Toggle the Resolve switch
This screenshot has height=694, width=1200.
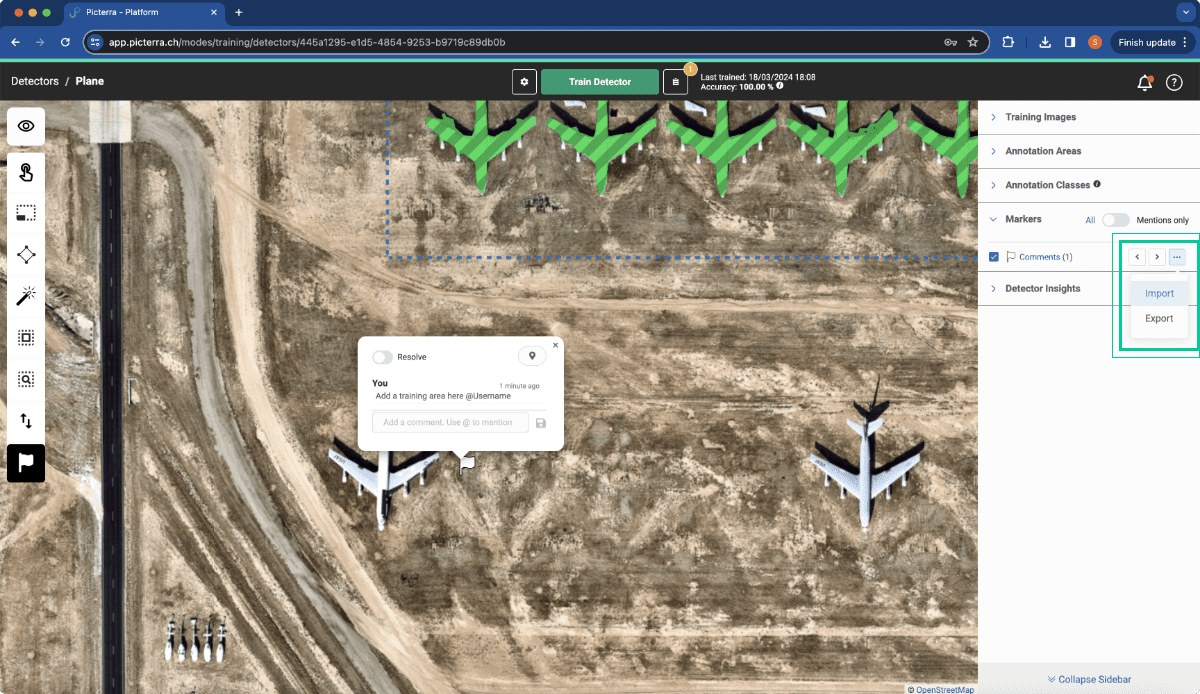[x=382, y=357]
